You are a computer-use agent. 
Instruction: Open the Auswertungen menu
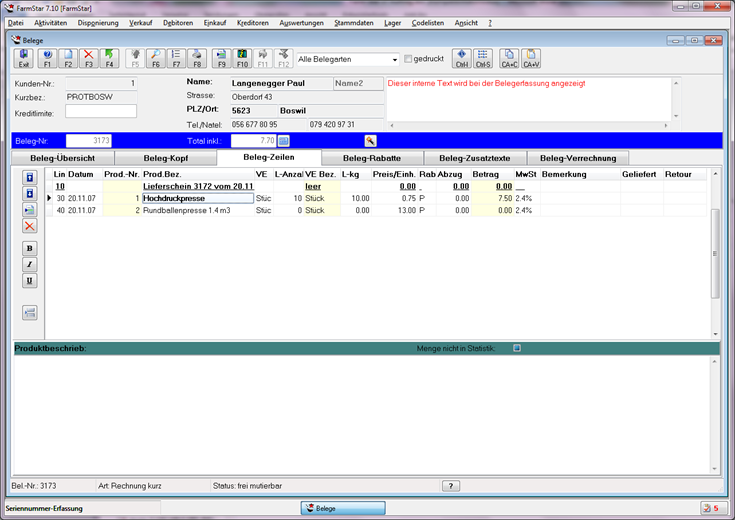coord(301,23)
